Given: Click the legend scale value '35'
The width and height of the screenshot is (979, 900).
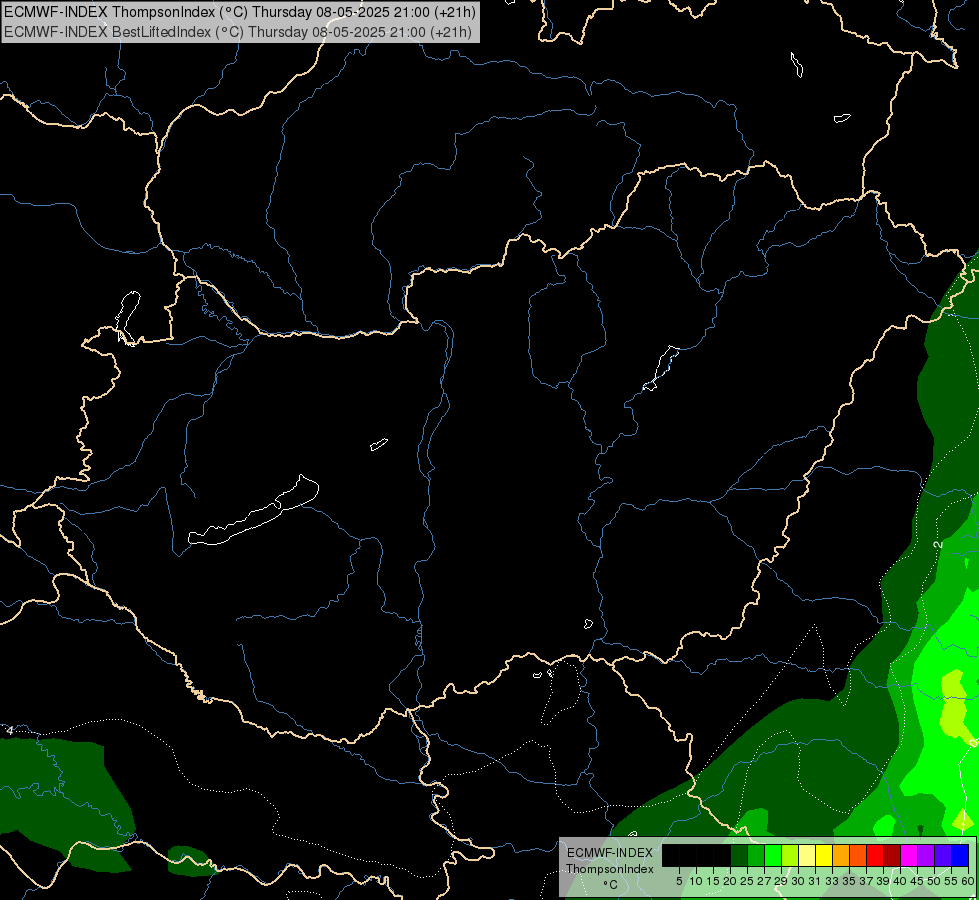Looking at the screenshot, I should pos(849,881).
